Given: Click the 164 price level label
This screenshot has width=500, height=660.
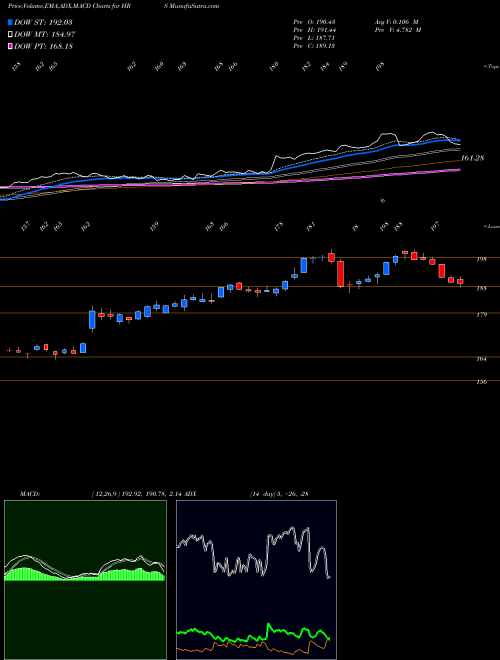Looking at the screenshot, I should click(481, 359).
